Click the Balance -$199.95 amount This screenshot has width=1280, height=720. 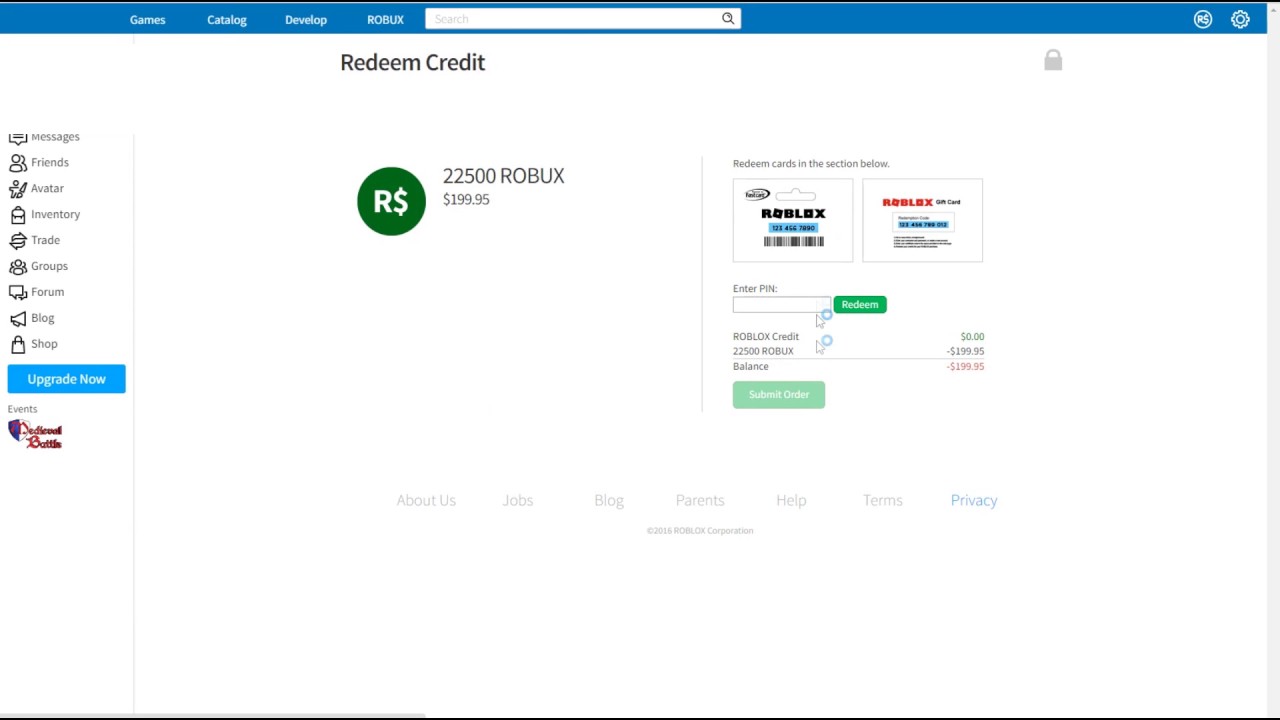(x=965, y=366)
